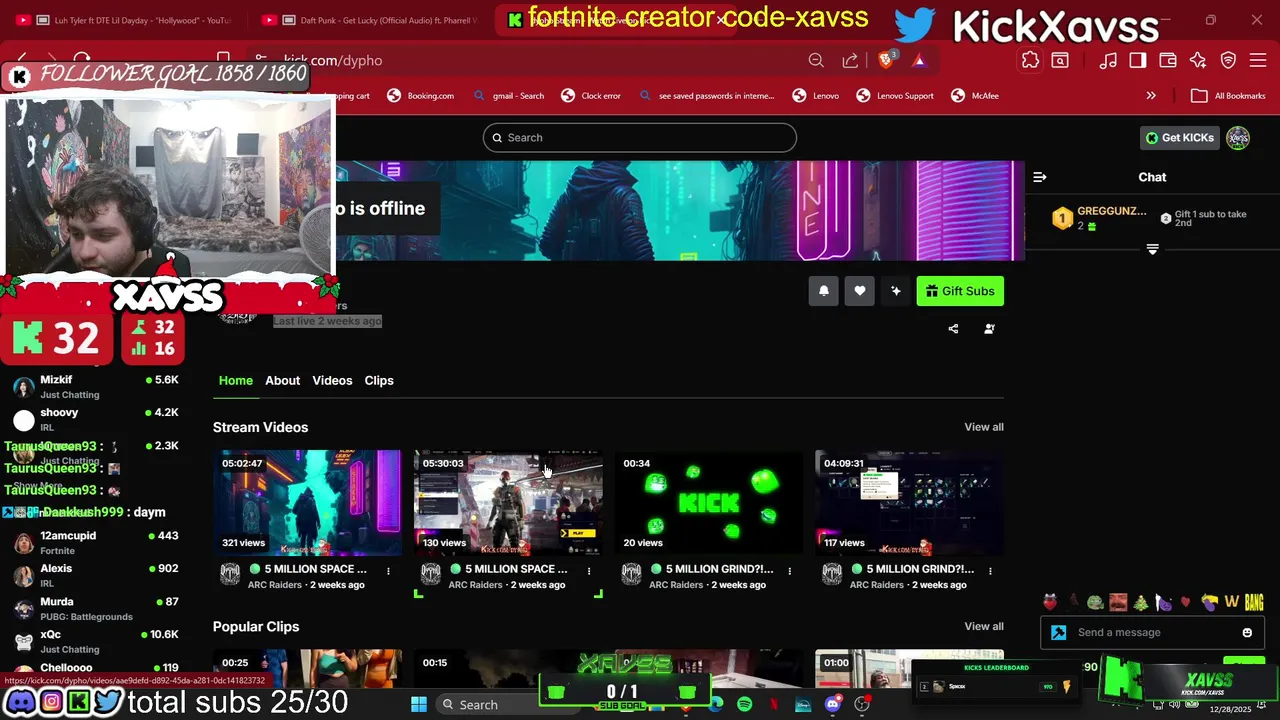Select the About tab
Image resolution: width=1280 pixels, height=720 pixels.
click(x=282, y=380)
